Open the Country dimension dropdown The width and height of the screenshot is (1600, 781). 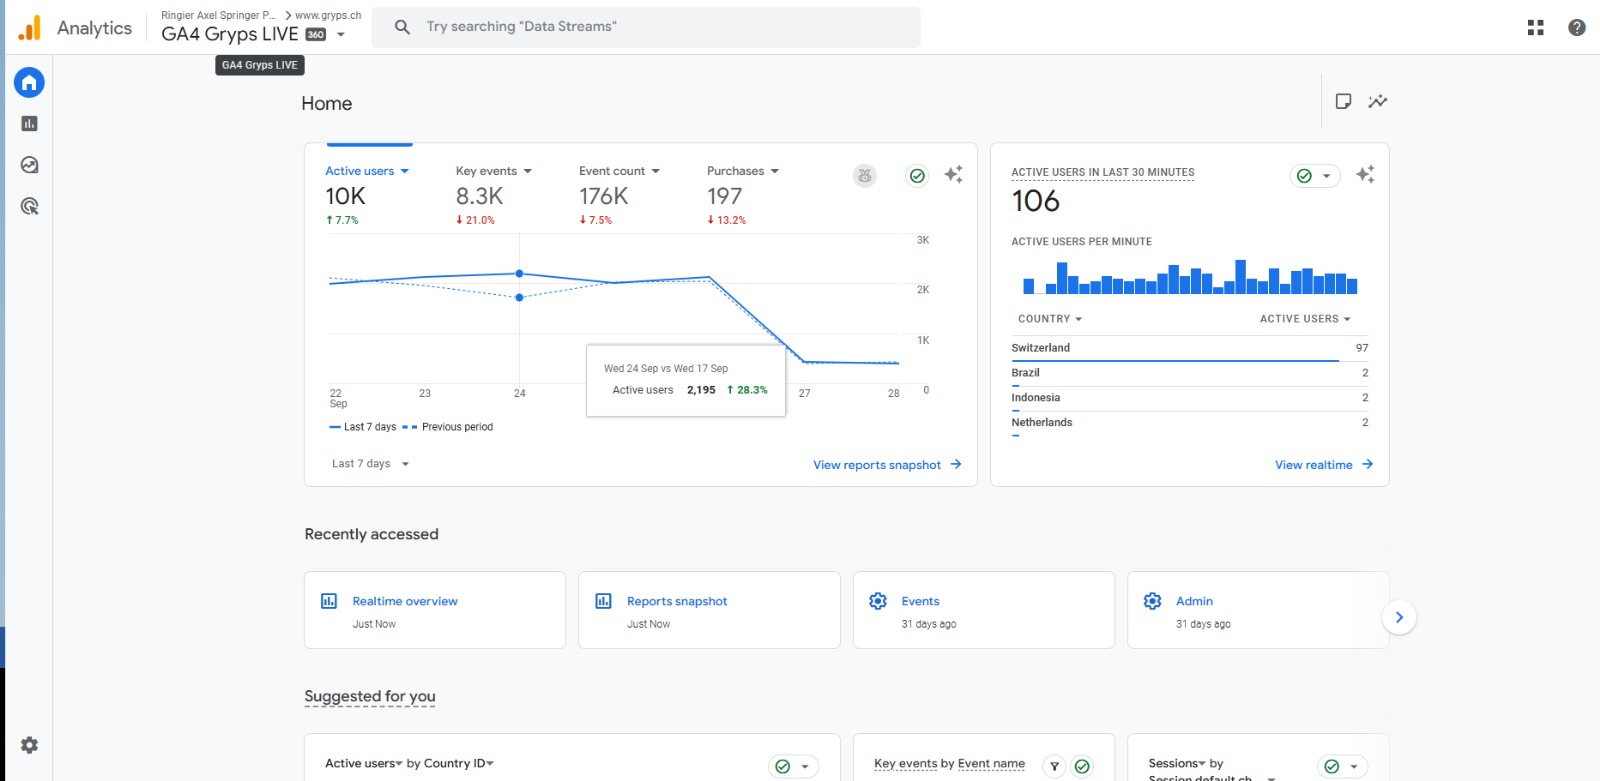(1049, 319)
